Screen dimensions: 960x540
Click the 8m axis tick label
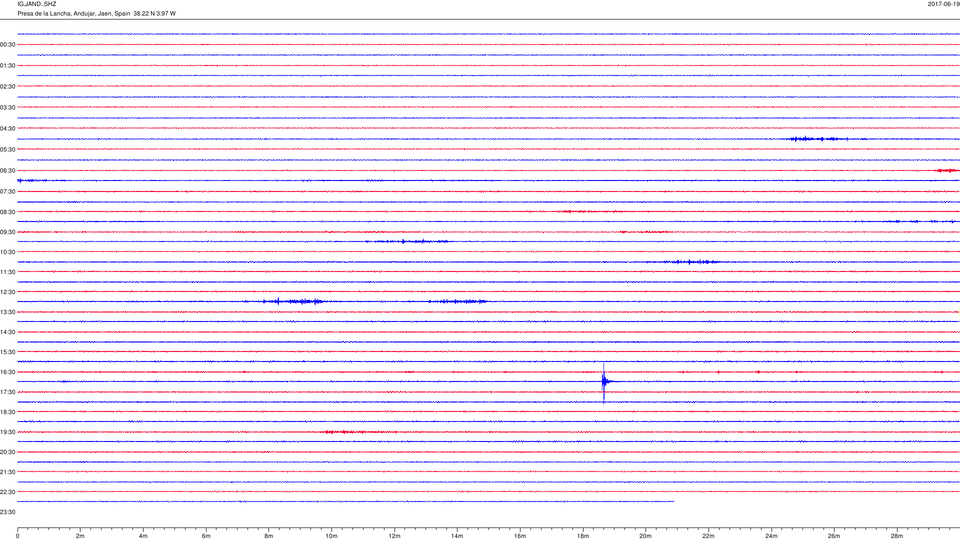(269, 536)
